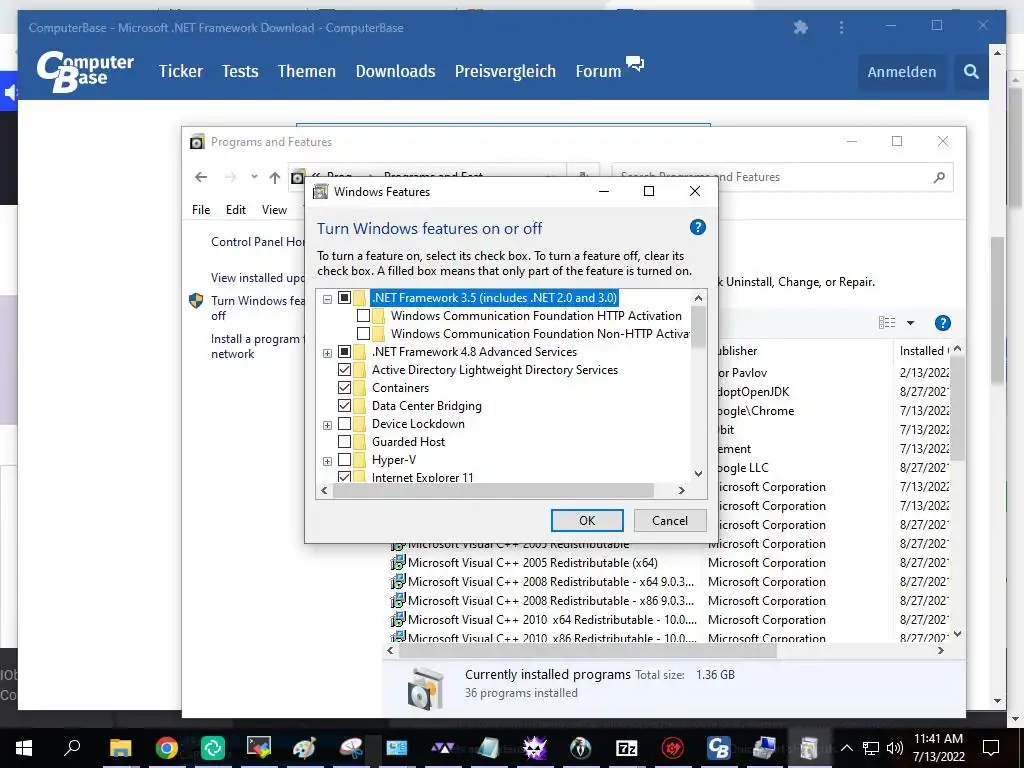This screenshot has height=768, width=1024.
Task: Open the ComputerBase search magnifier
Action: pos(971,71)
